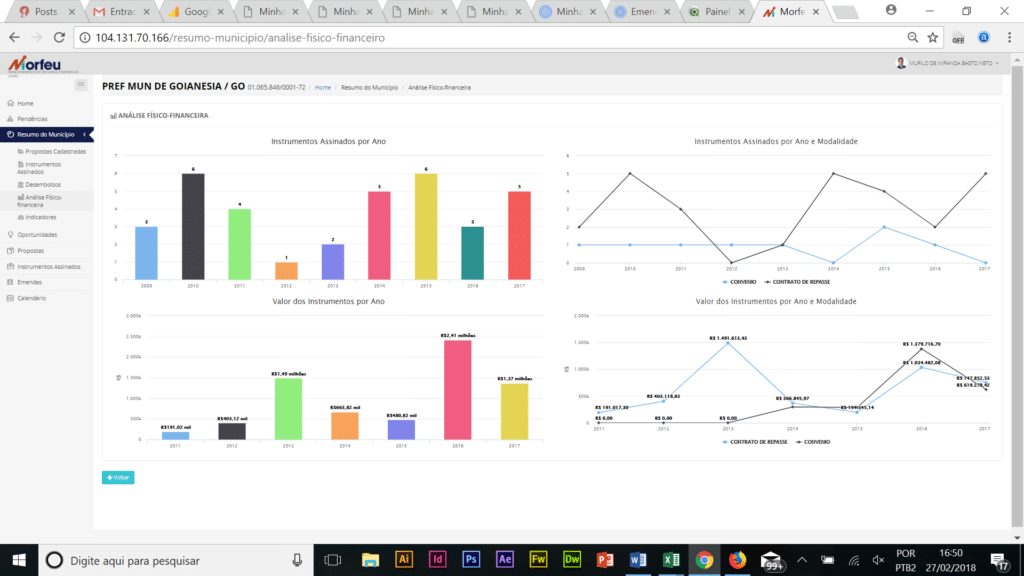Select Desembolsos in the sidebar submenu
This screenshot has height=576, width=1024.
pyautogui.click(x=43, y=185)
